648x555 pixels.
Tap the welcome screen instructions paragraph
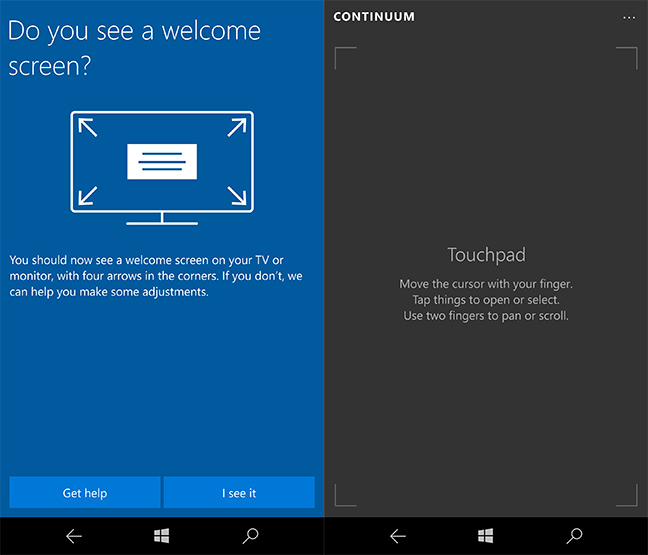(x=156, y=276)
